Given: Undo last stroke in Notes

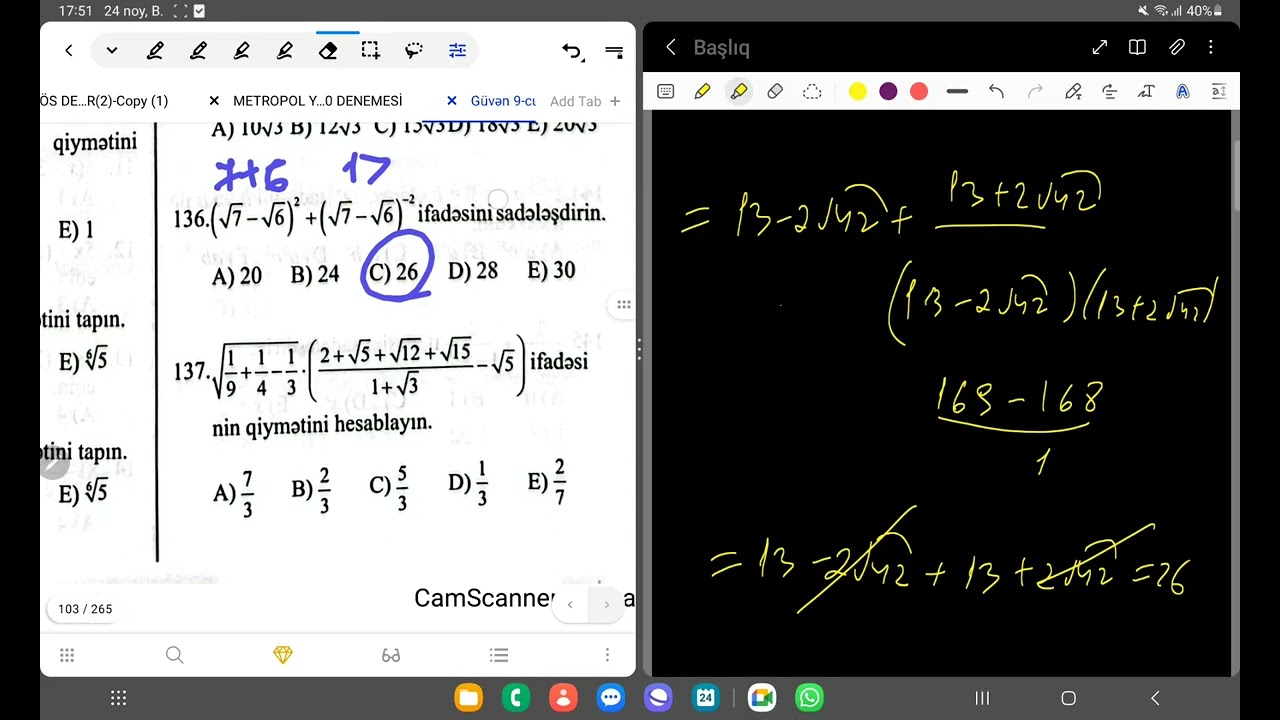Looking at the screenshot, I should pos(996,91).
